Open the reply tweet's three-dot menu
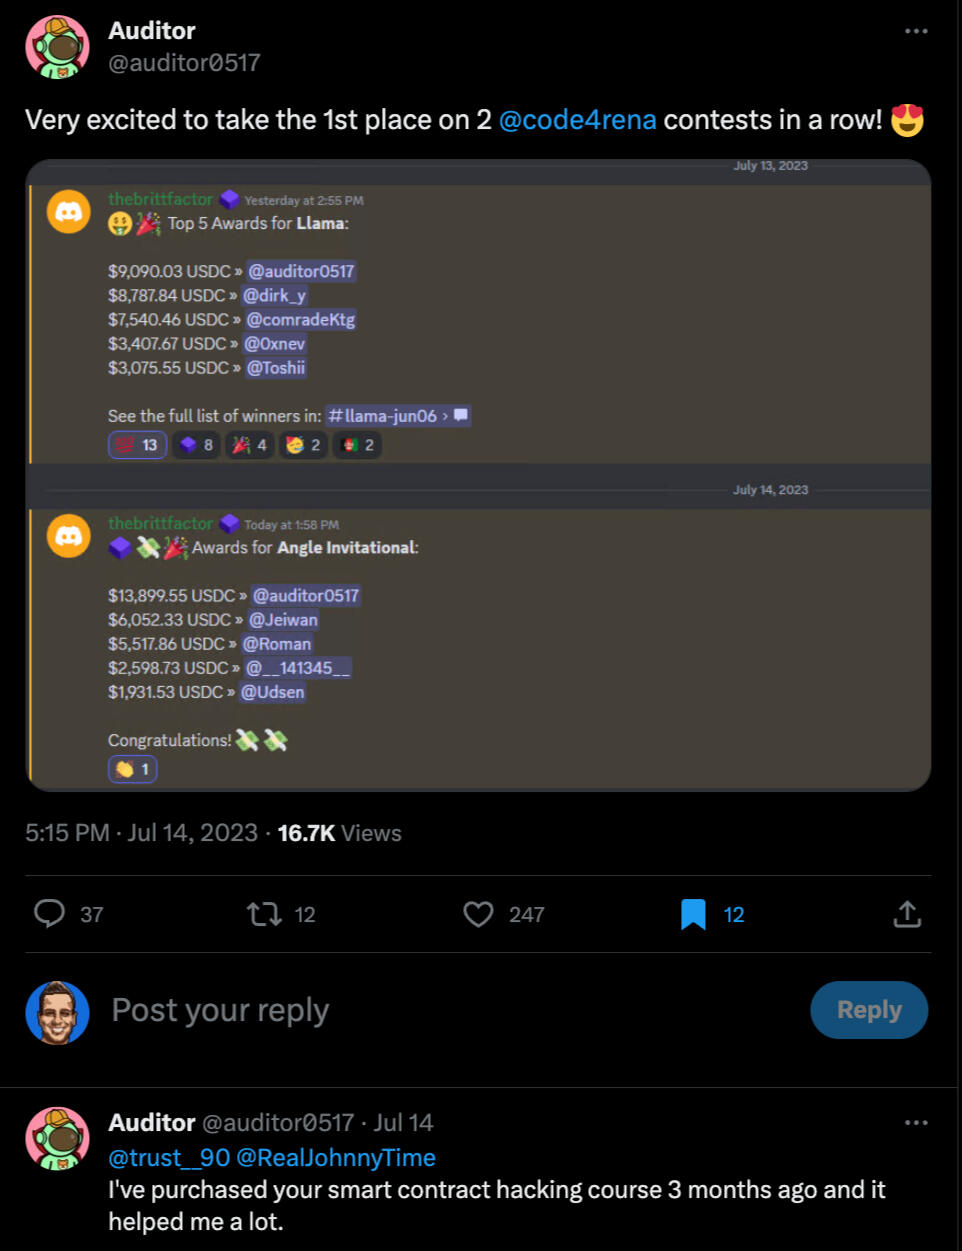The height and width of the screenshot is (1251, 962). [x=916, y=1123]
